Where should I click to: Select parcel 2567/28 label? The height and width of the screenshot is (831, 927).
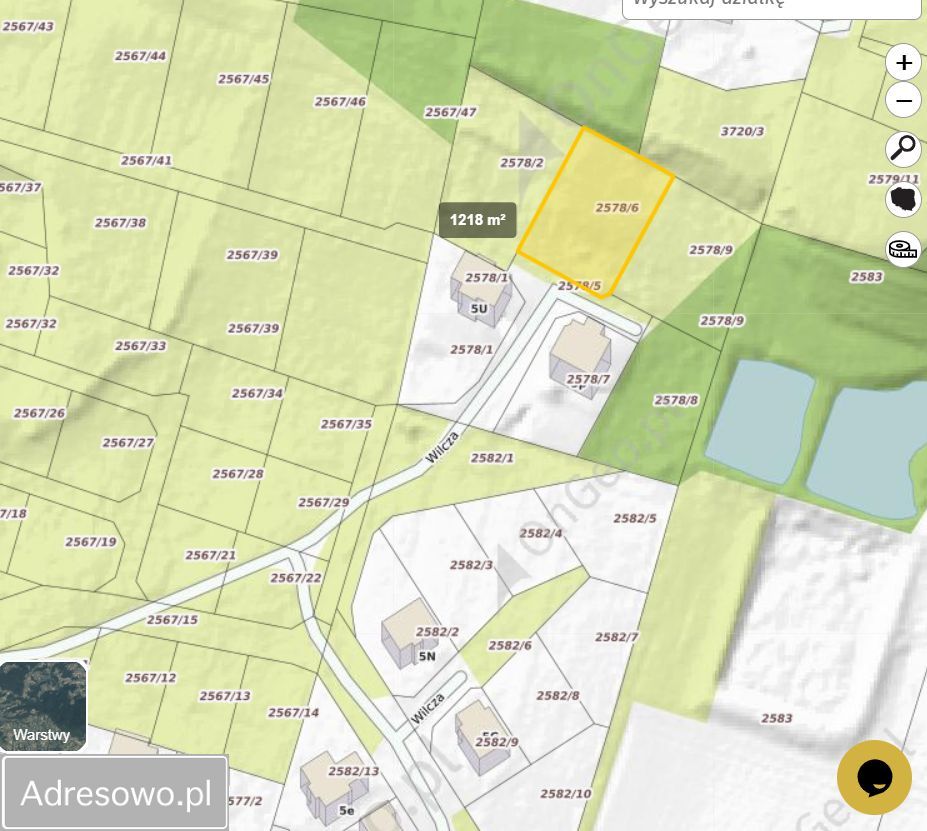click(238, 474)
